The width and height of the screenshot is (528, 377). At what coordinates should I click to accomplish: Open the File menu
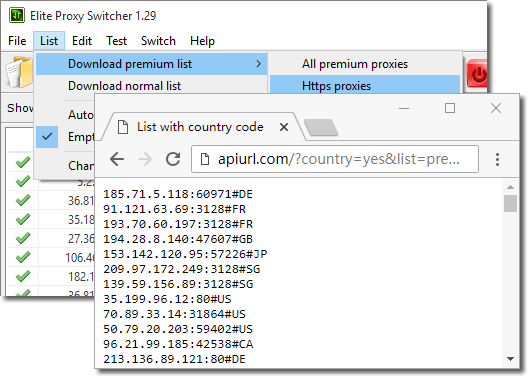17,41
